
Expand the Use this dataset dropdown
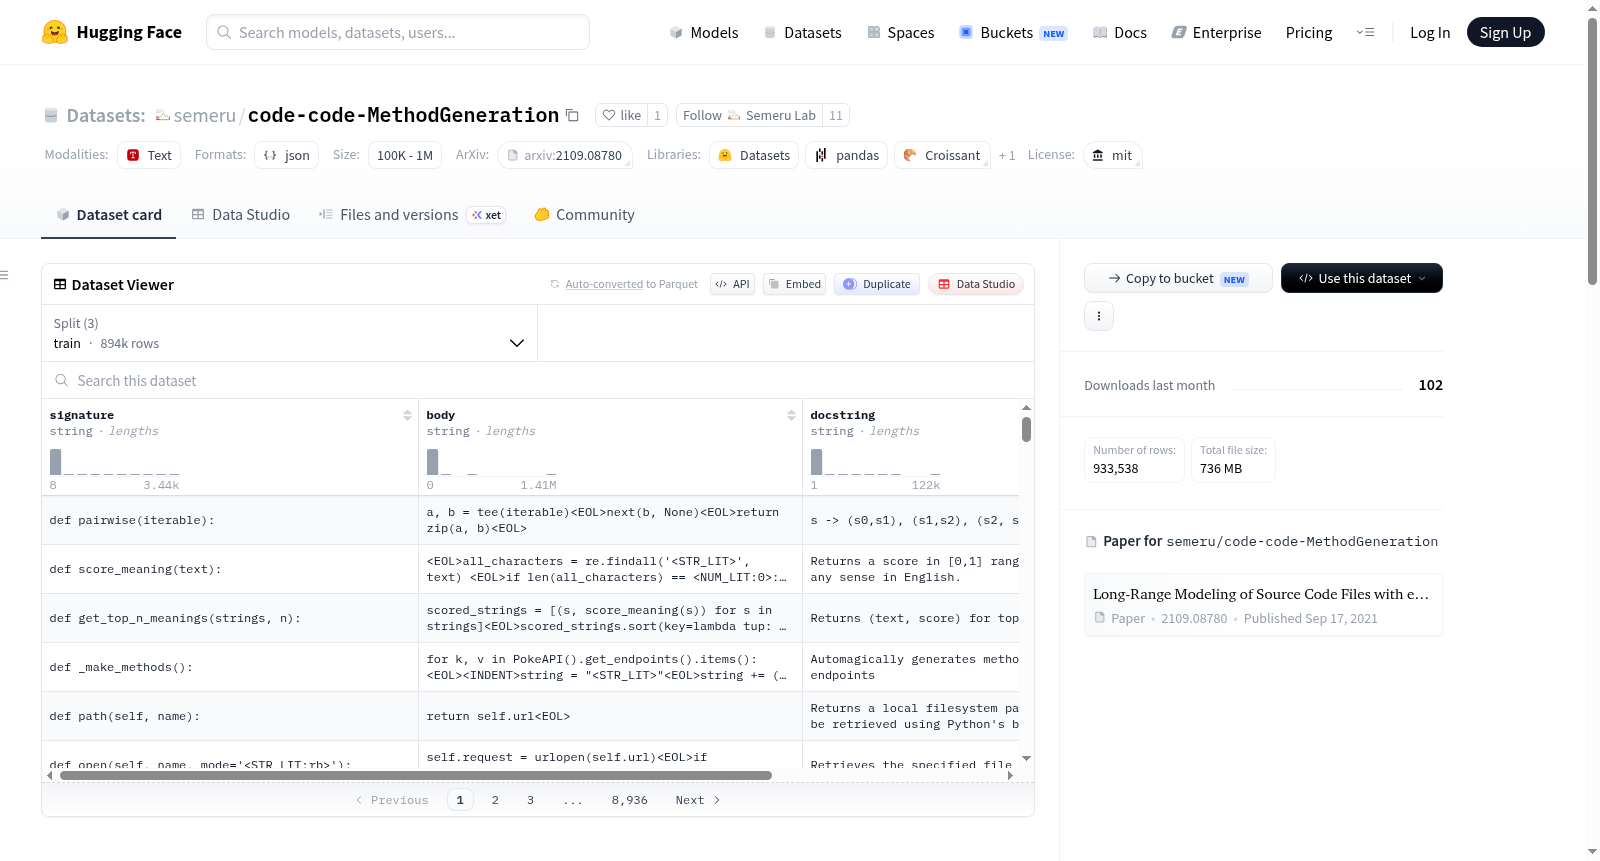tap(1362, 278)
